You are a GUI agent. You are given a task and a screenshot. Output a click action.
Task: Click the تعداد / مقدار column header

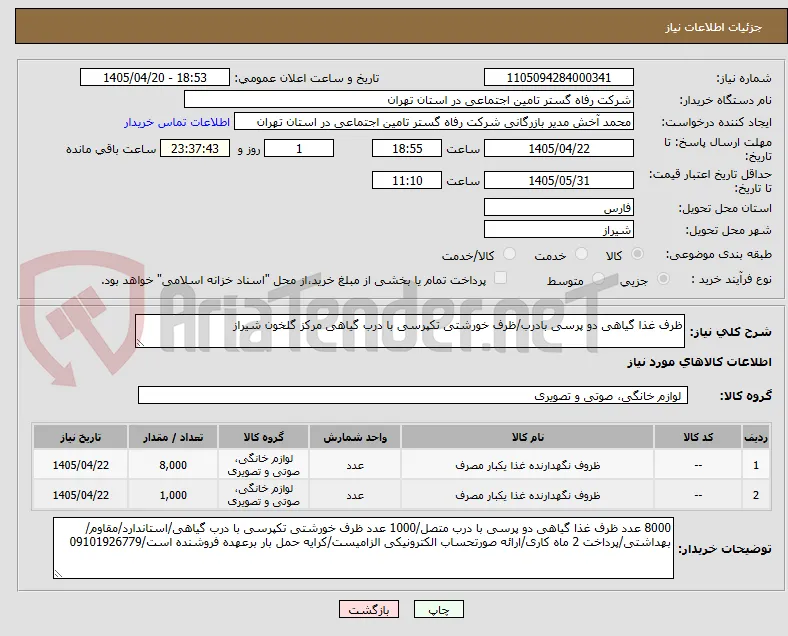coord(173,437)
